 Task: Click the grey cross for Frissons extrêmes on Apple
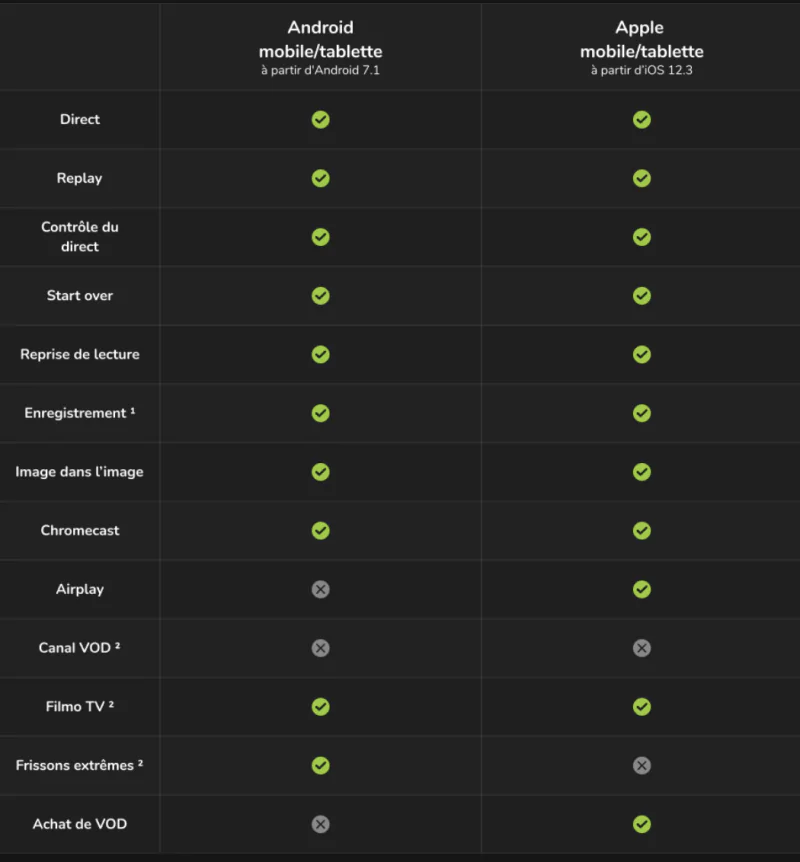642,765
